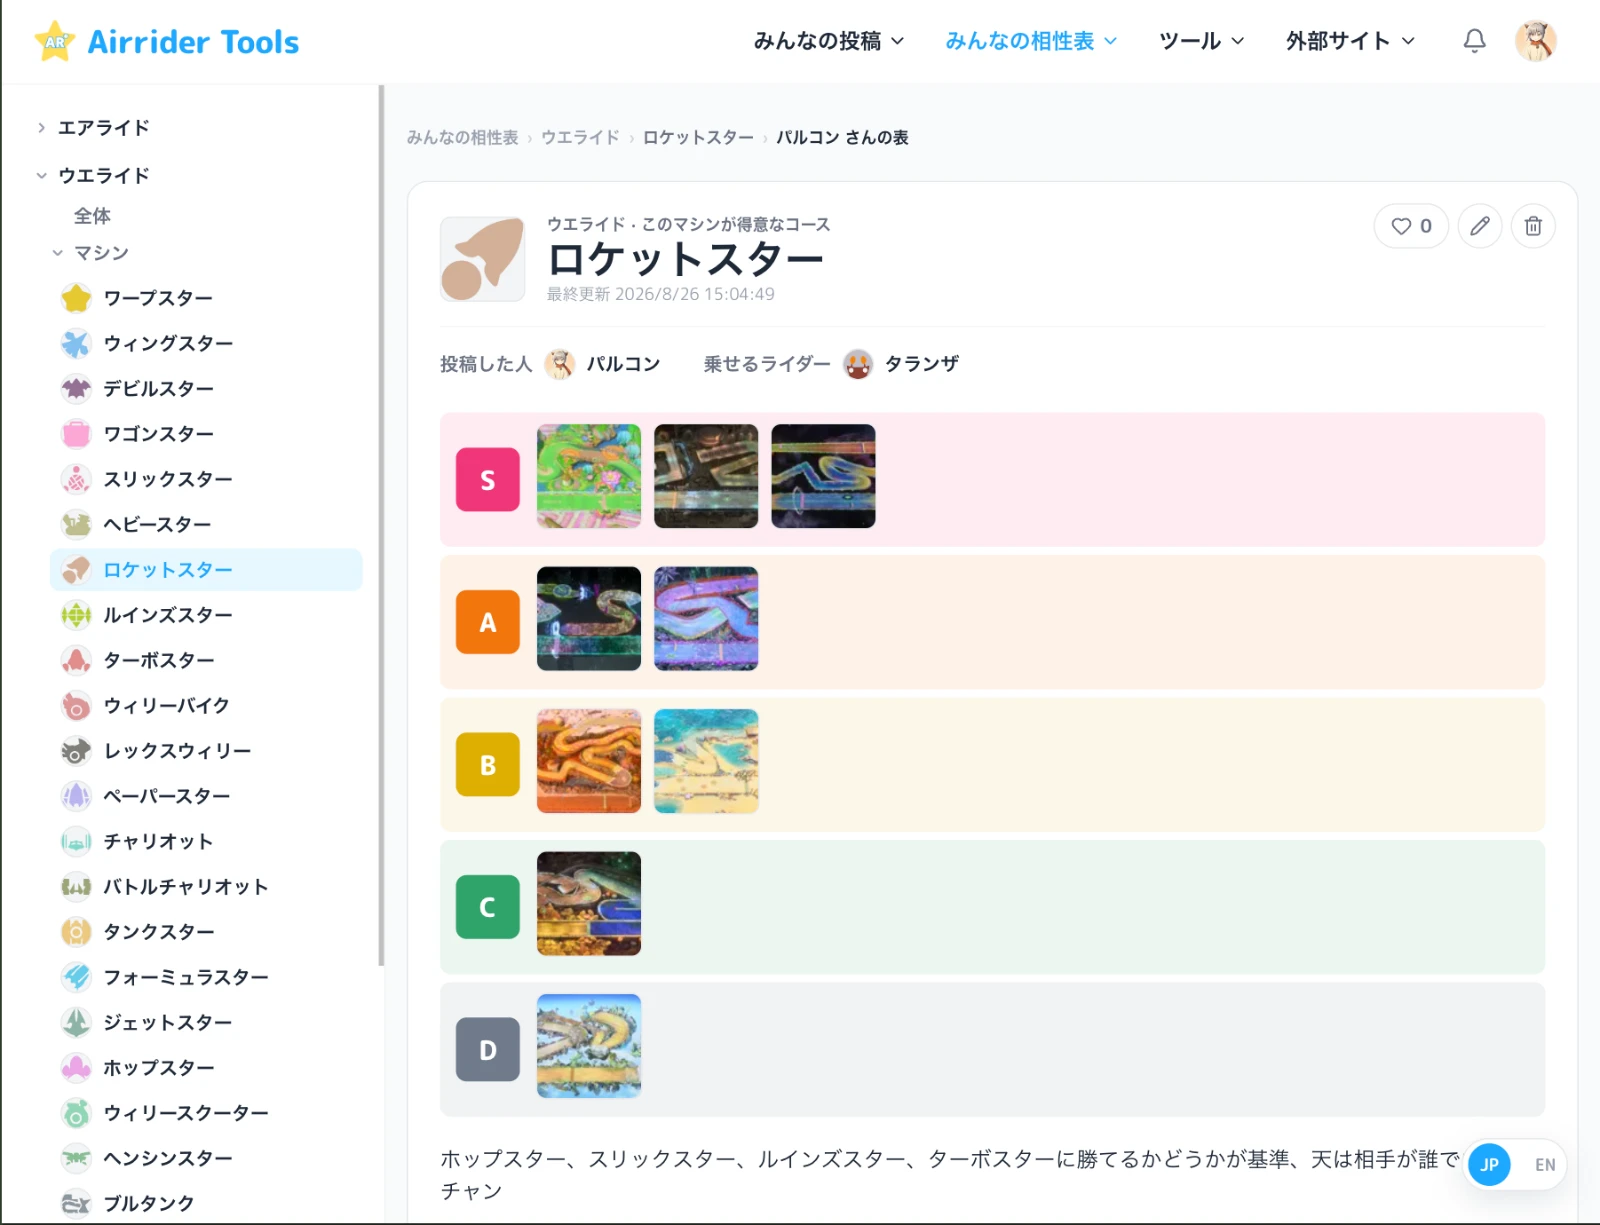Open second A-tier purple course thumbnail

(x=706, y=619)
